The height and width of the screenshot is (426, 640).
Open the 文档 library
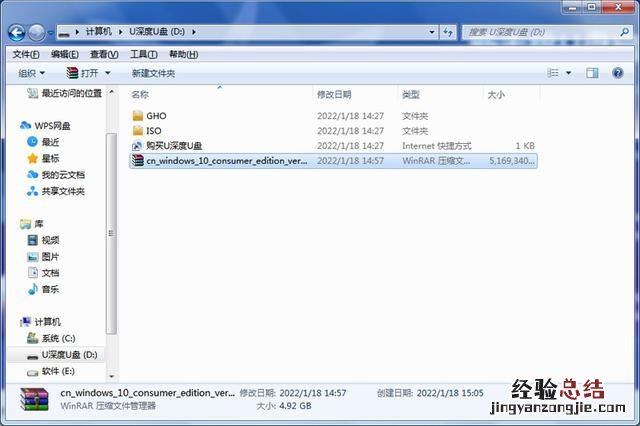click(x=43, y=273)
